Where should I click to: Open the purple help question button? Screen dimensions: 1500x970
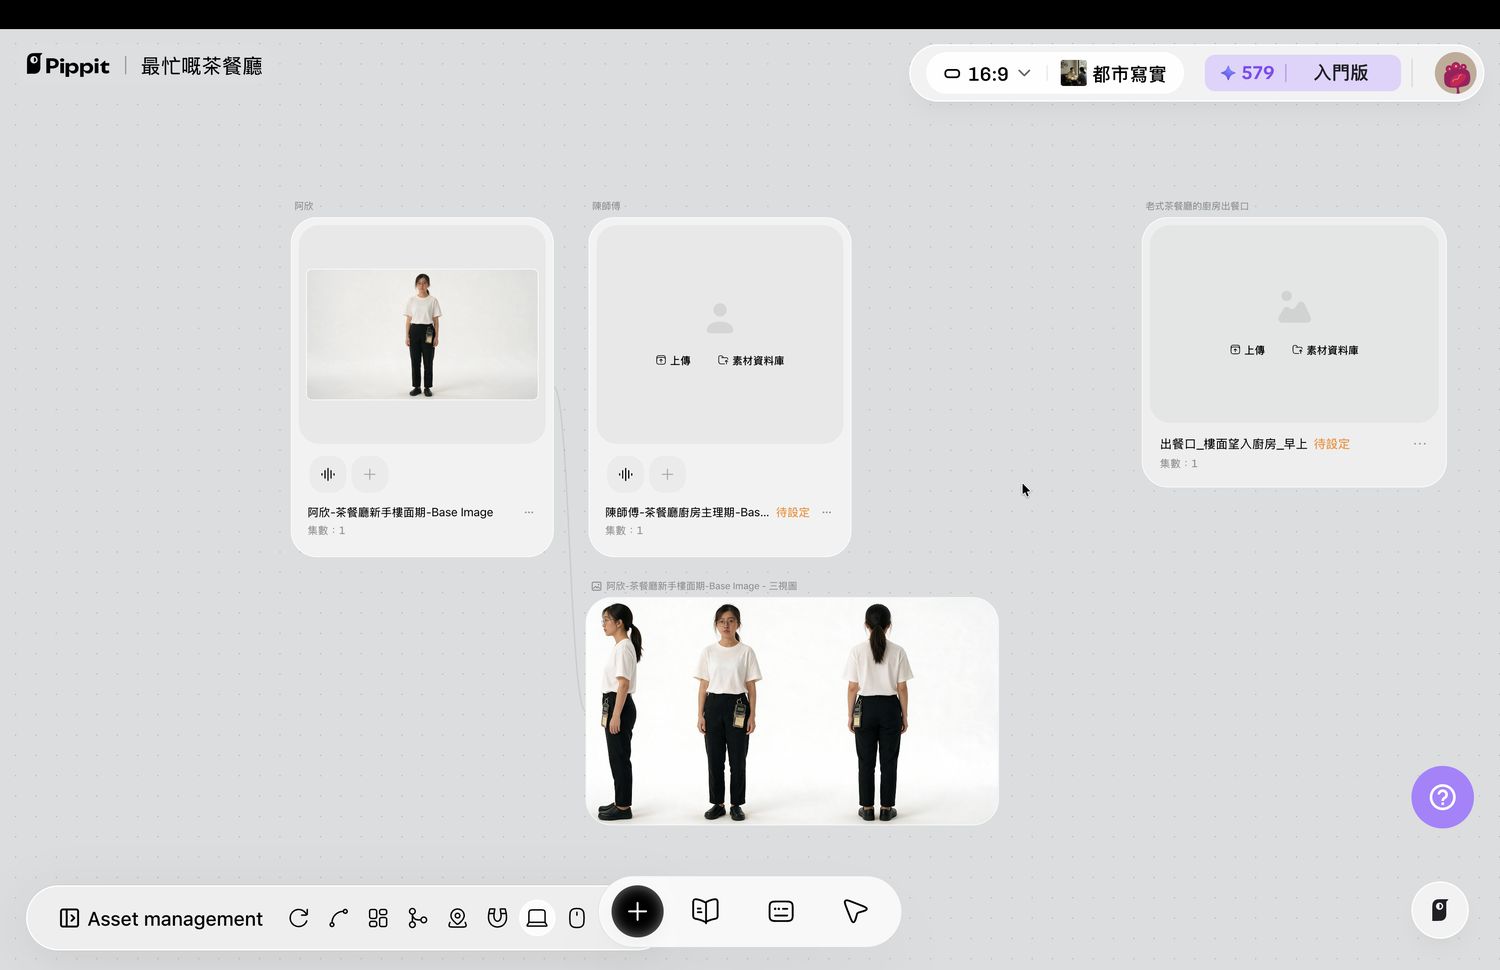(x=1442, y=797)
